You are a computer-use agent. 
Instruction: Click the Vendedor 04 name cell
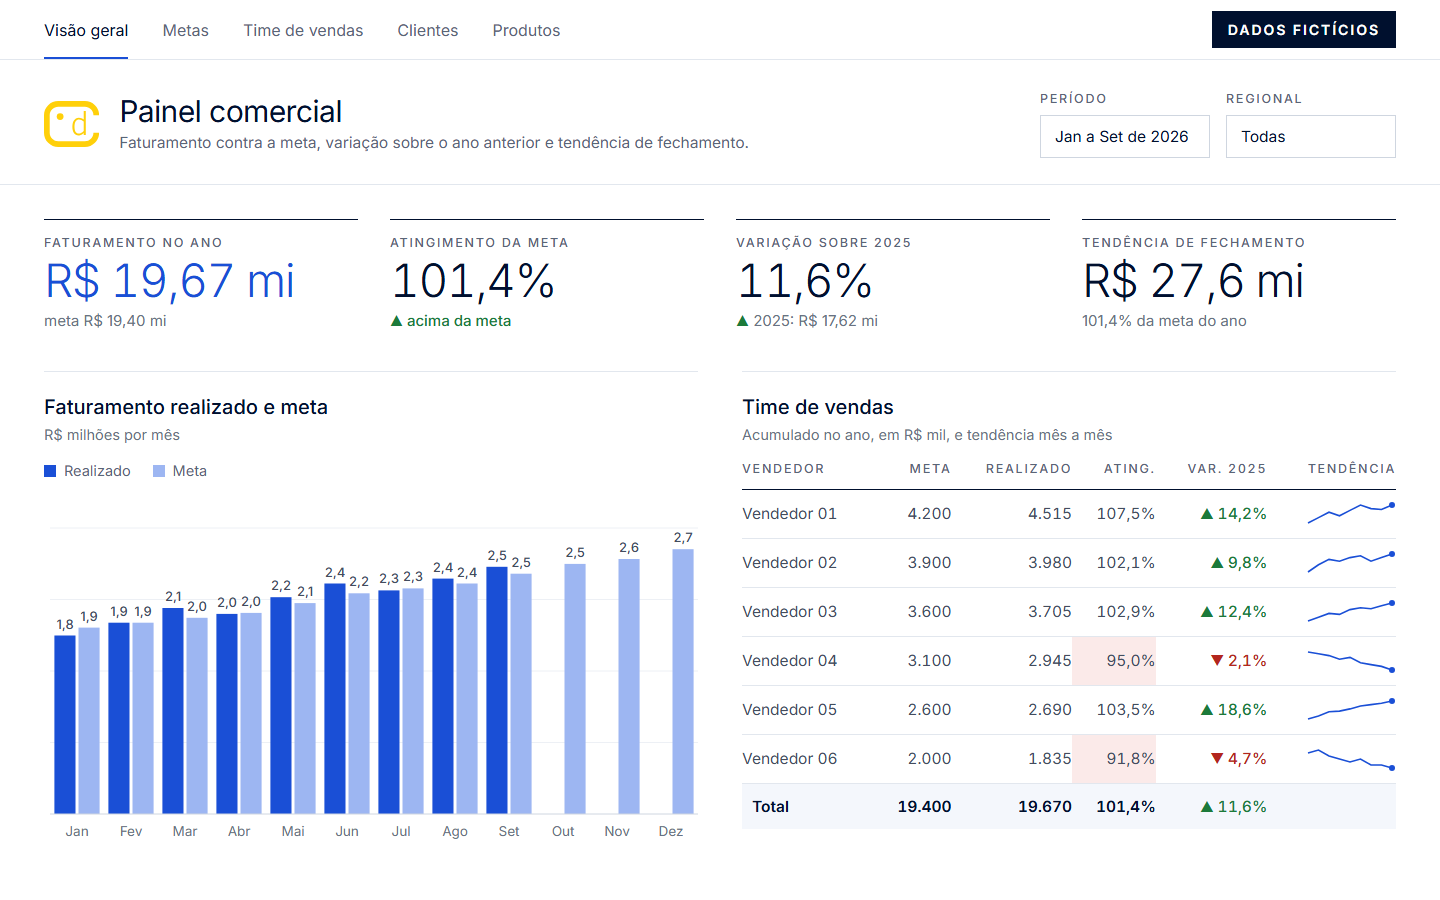(789, 661)
